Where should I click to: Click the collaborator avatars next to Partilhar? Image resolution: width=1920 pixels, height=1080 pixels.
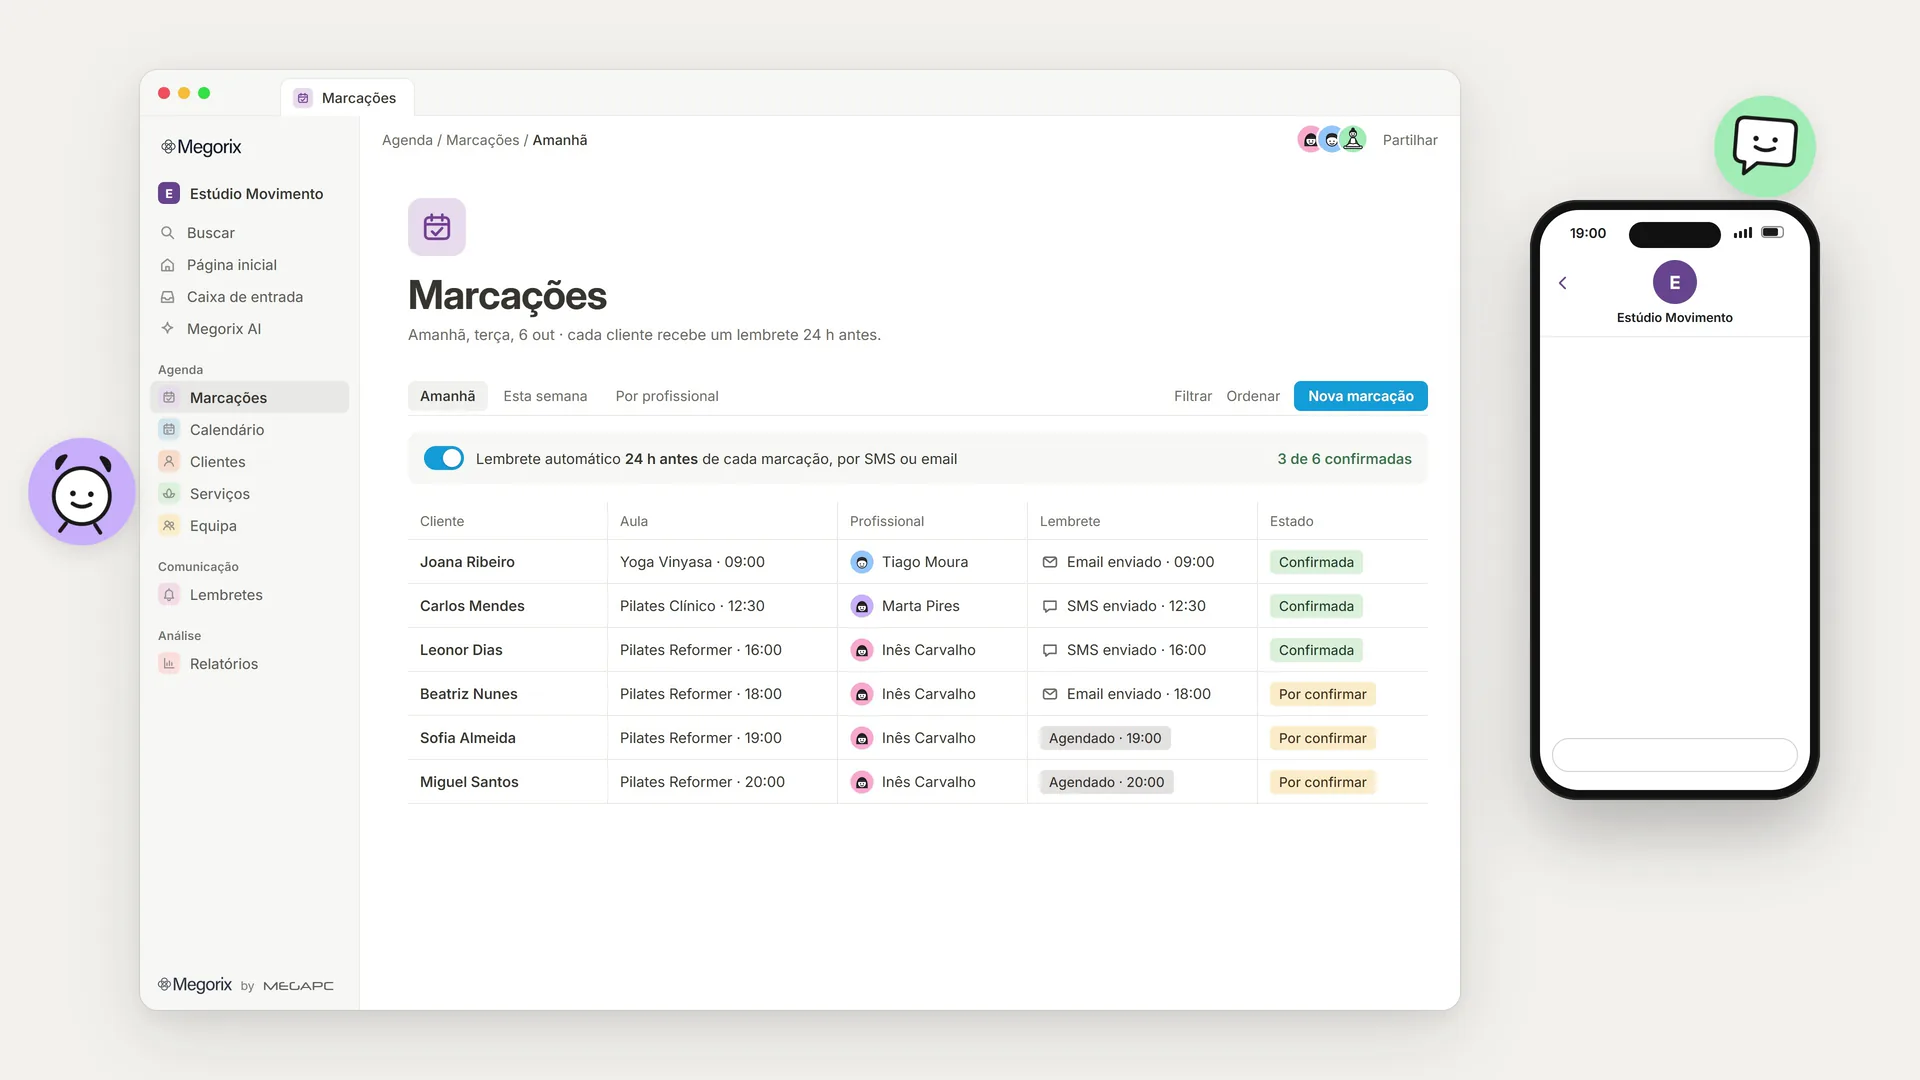click(x=1332, y=140)
